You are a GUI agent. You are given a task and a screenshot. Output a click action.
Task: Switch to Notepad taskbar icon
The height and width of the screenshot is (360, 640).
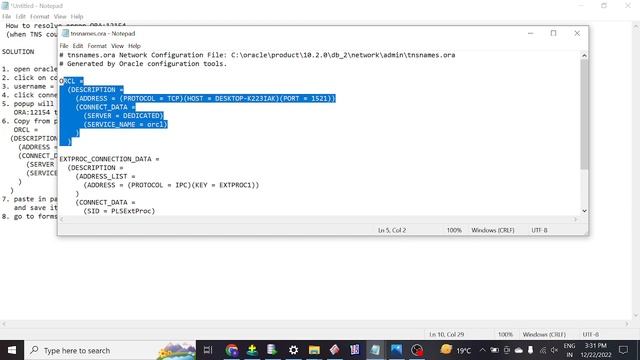click(375, 350)
